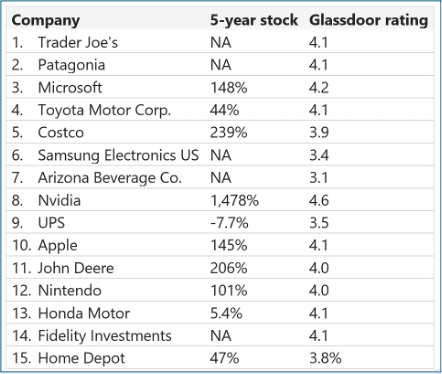Click Arizona Beverage Co. cell
The width and height of the screenshot is (442, 374).
click(x=109, y=178)
